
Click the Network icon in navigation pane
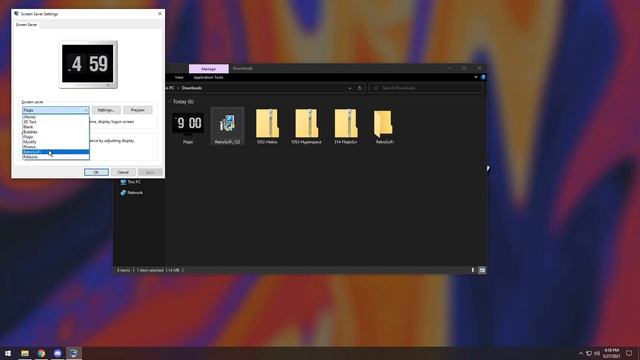tap(123, 193)
